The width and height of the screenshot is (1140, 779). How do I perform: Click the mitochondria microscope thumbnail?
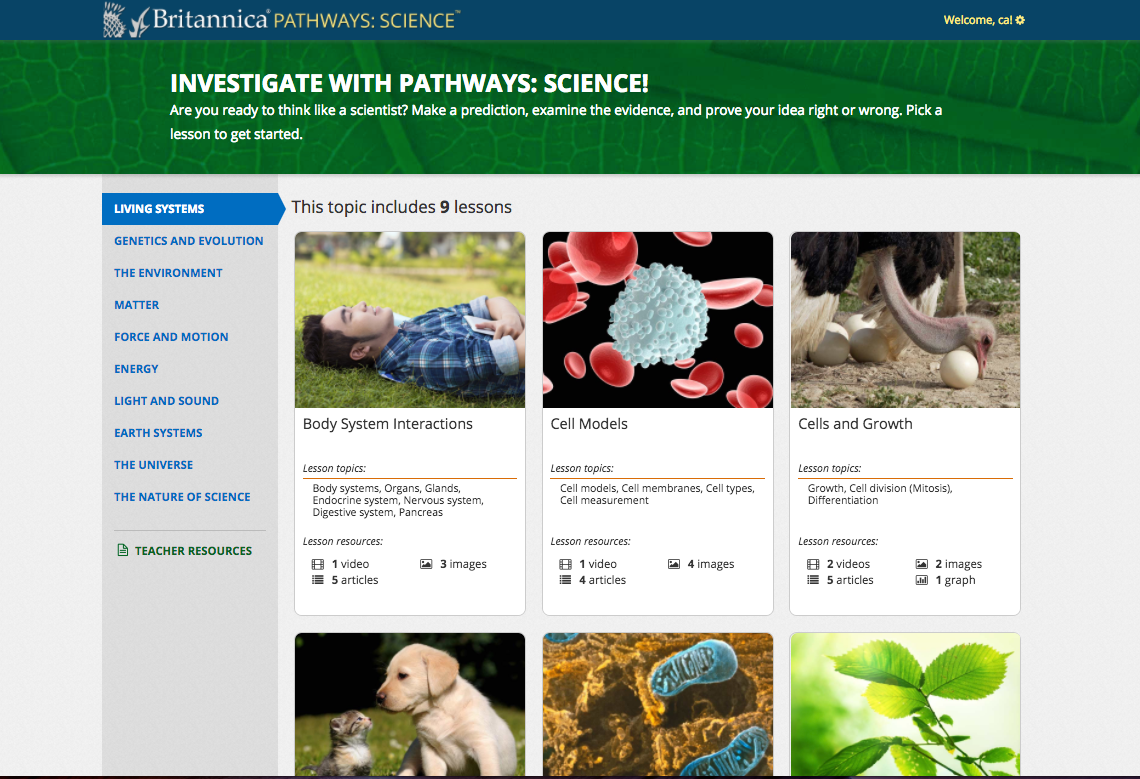point(658,704)
